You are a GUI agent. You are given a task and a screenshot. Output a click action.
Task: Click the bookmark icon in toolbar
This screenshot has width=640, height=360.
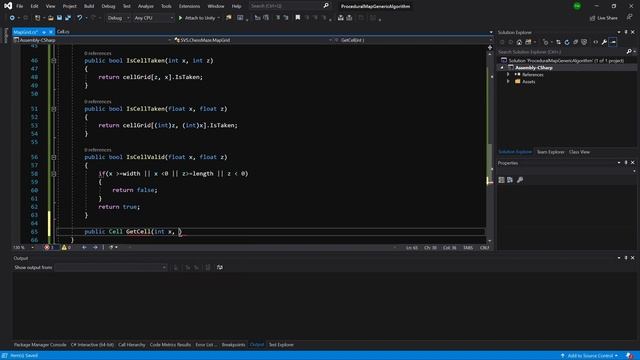298,18
